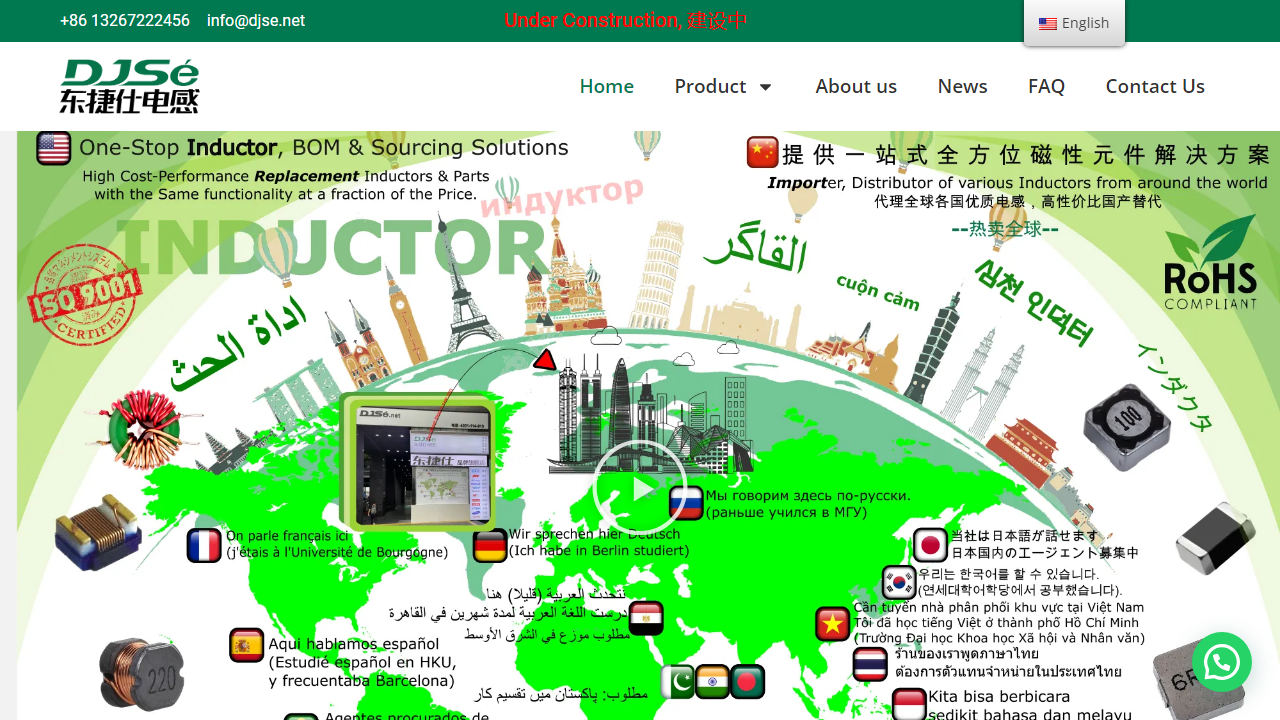Click the German flag icon
1280x720 pixels.
(490, 546)
